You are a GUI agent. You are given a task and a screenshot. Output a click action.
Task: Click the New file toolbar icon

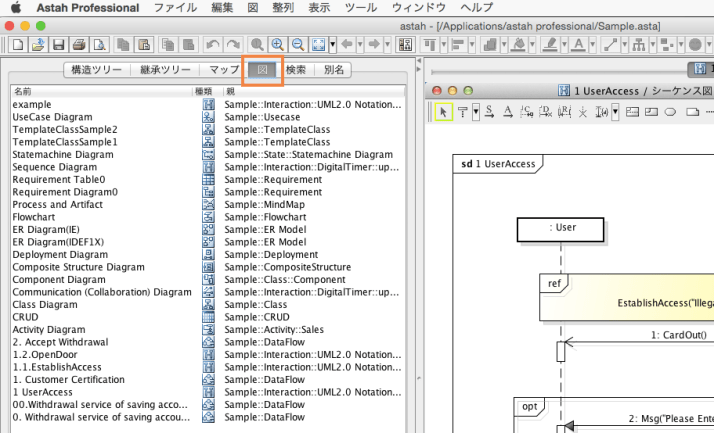point(17,45)
